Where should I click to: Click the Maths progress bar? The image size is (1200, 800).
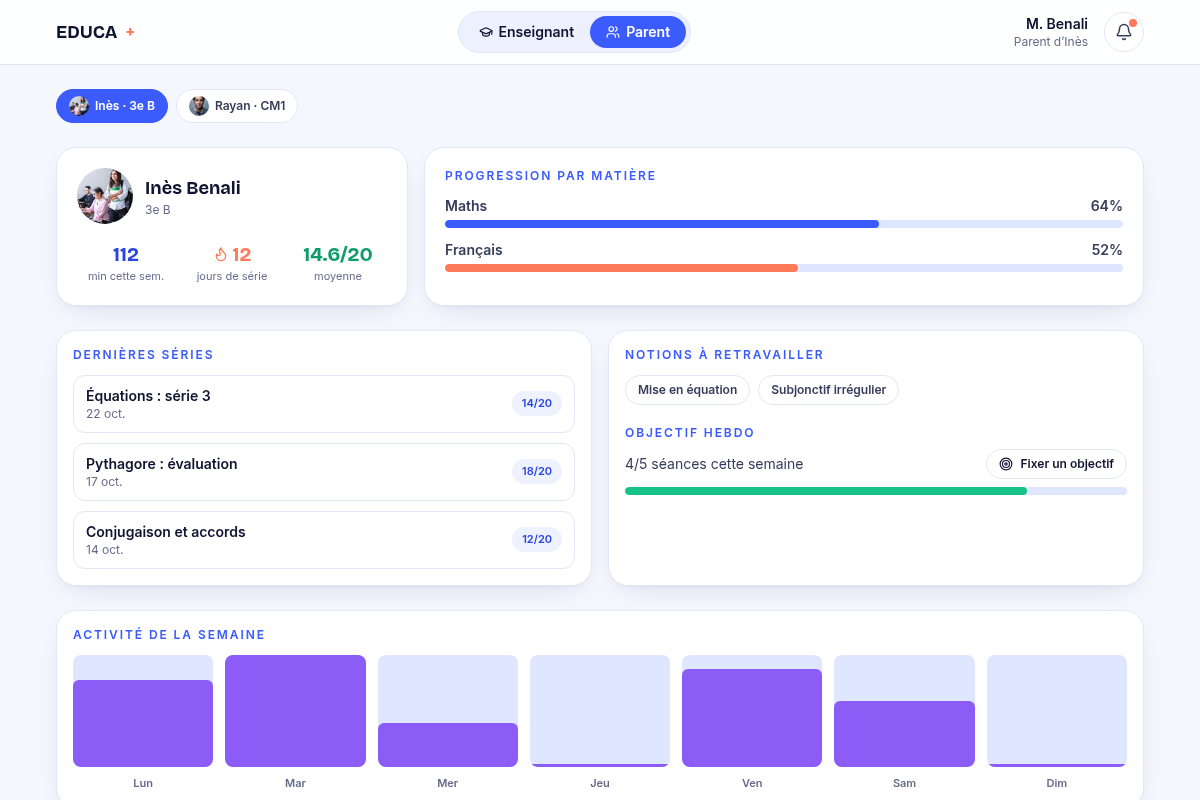[784, 224]
